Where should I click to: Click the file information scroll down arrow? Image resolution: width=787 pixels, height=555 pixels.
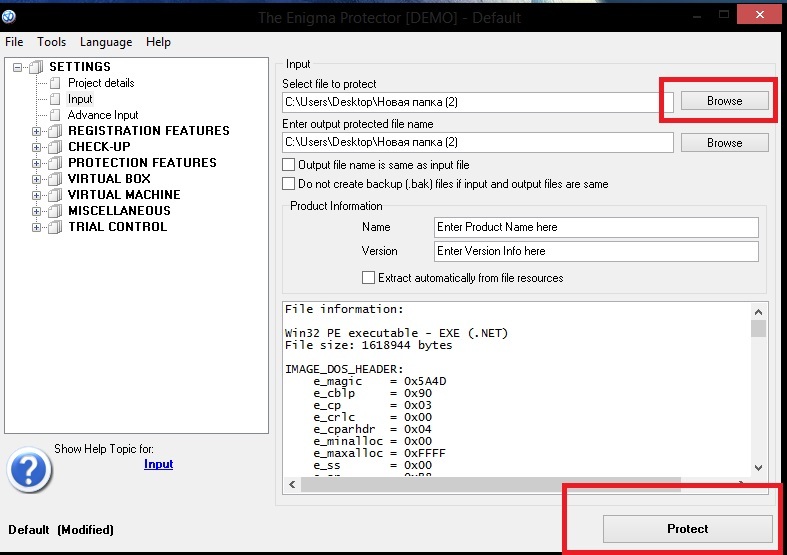758,468
